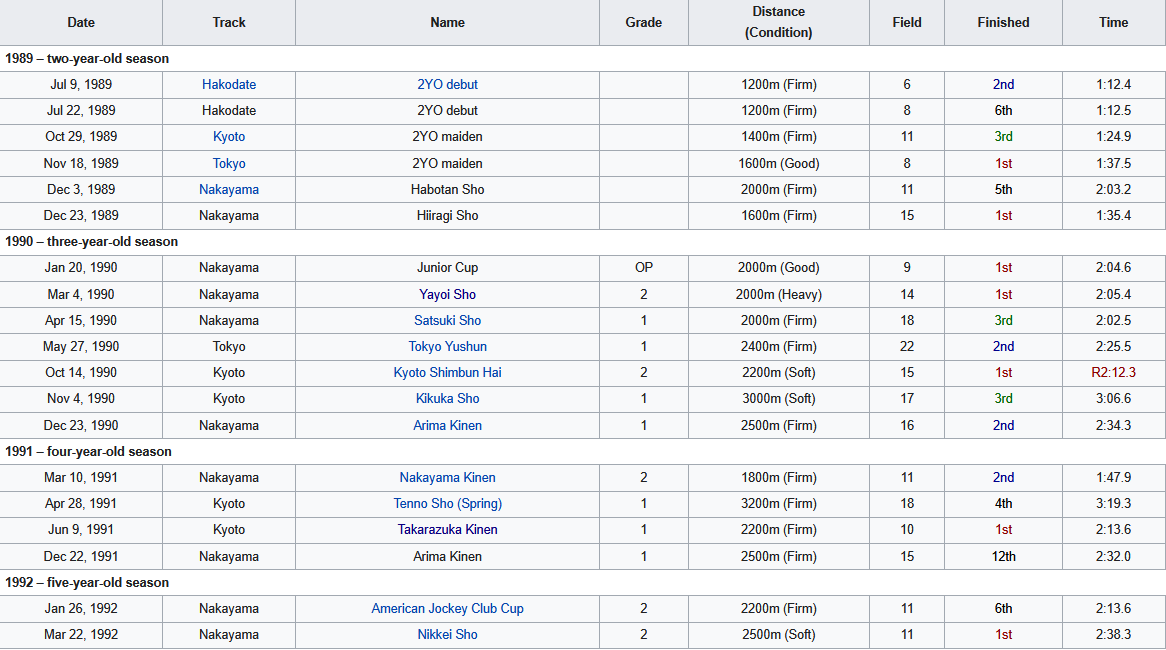The width and height of the screenshot is (1166, 650).
Task: Open the blue 2YO debut link
Action: click(x=447, y=85)
